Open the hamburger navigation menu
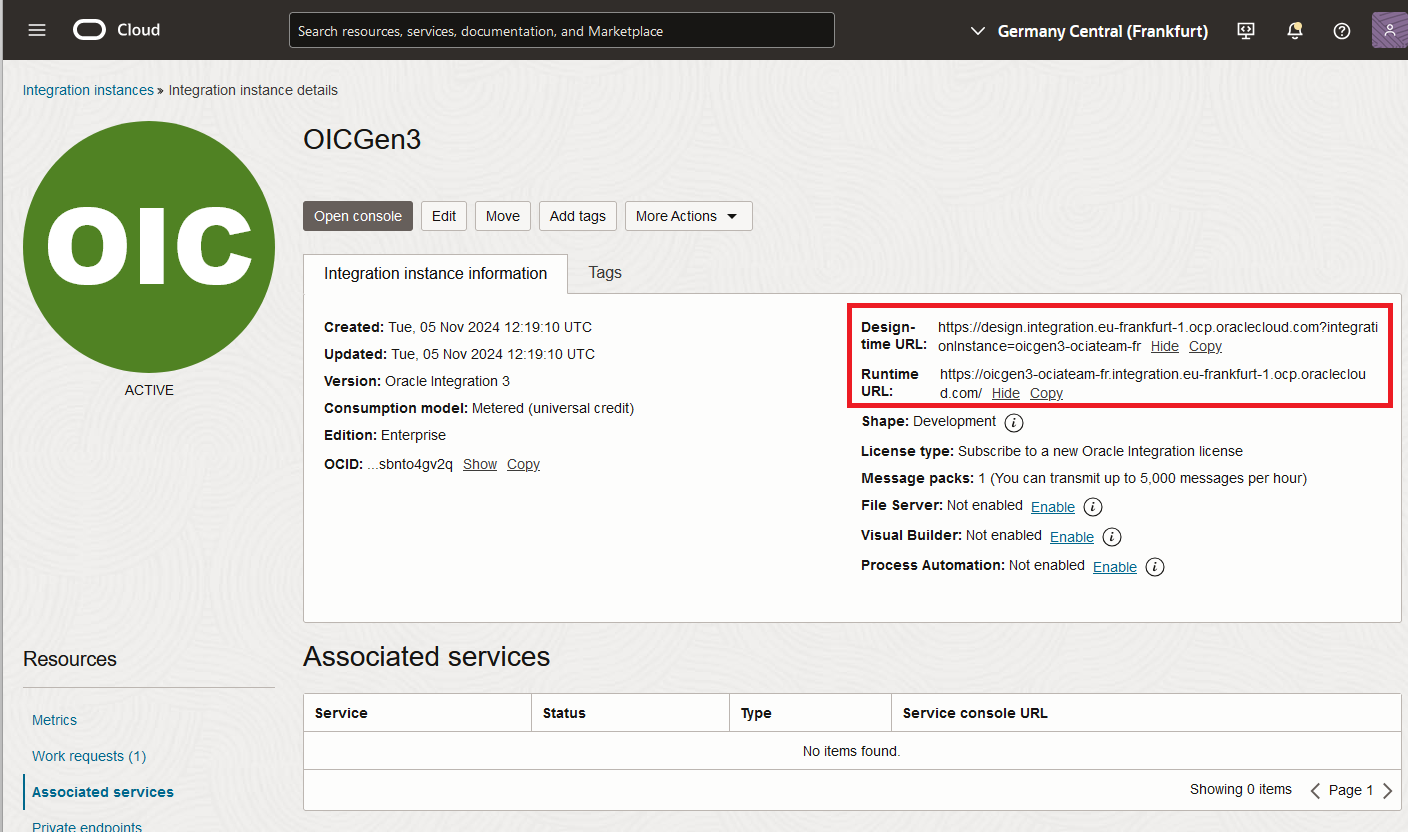Screen dimensions: 1408x832 tap(37, 30)
